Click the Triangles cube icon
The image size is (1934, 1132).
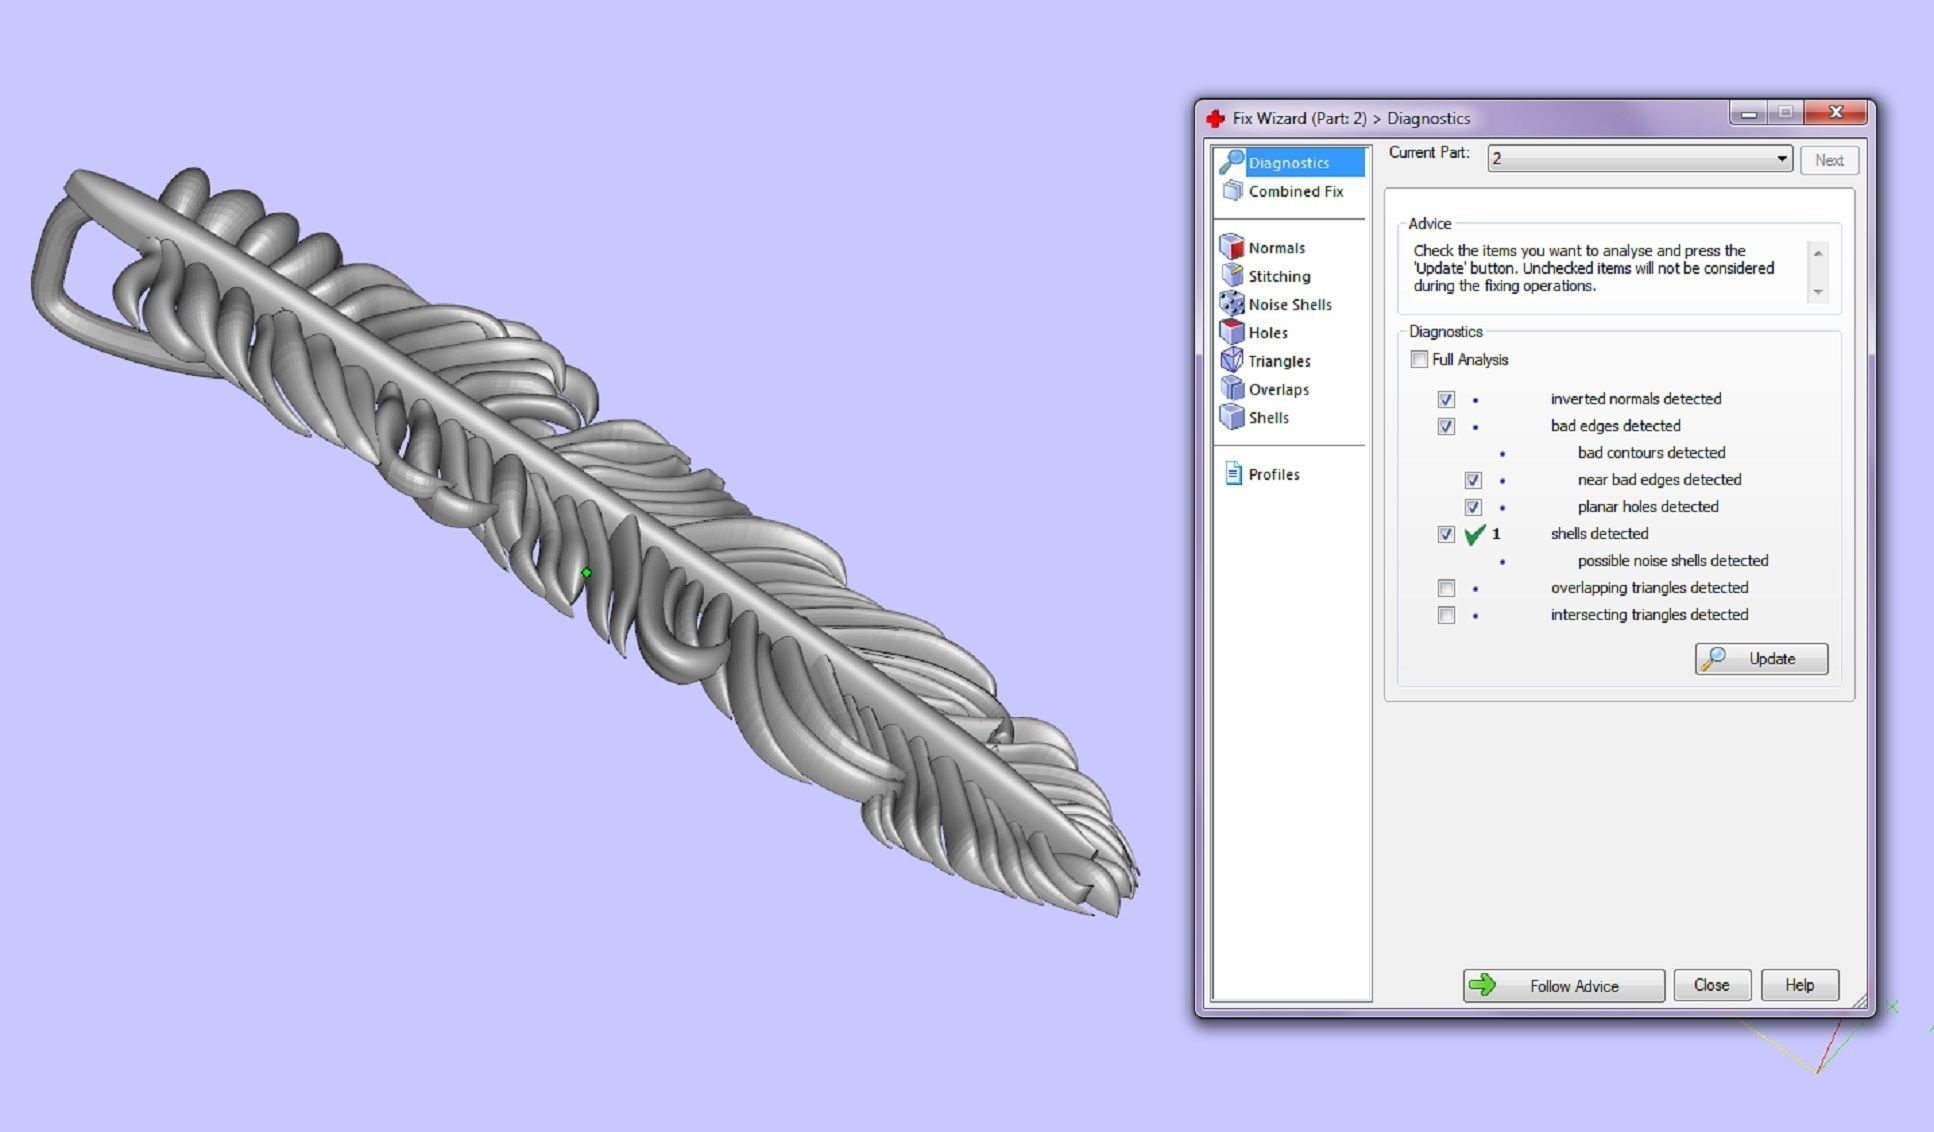point(1232,360)
